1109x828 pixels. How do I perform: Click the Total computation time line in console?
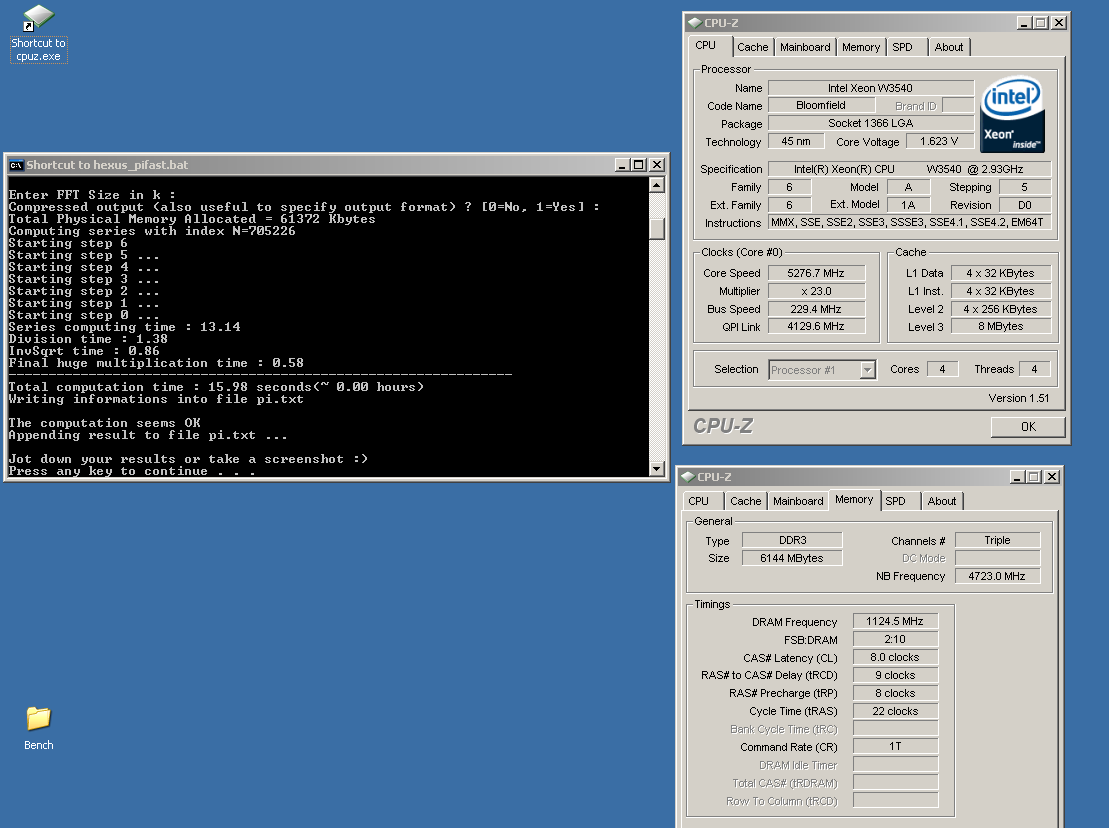216,387
